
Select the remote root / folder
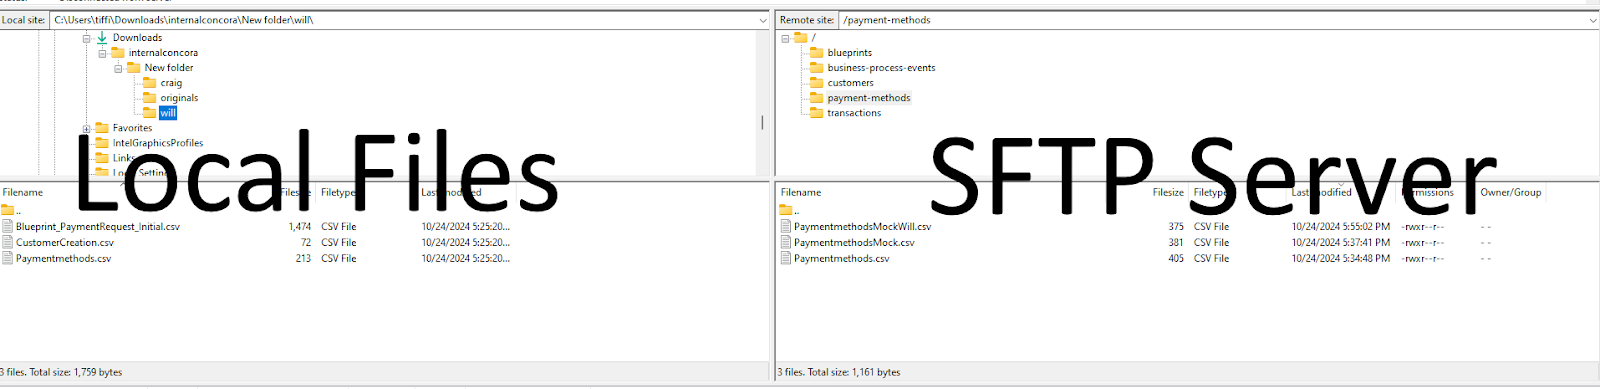point(813,38)
